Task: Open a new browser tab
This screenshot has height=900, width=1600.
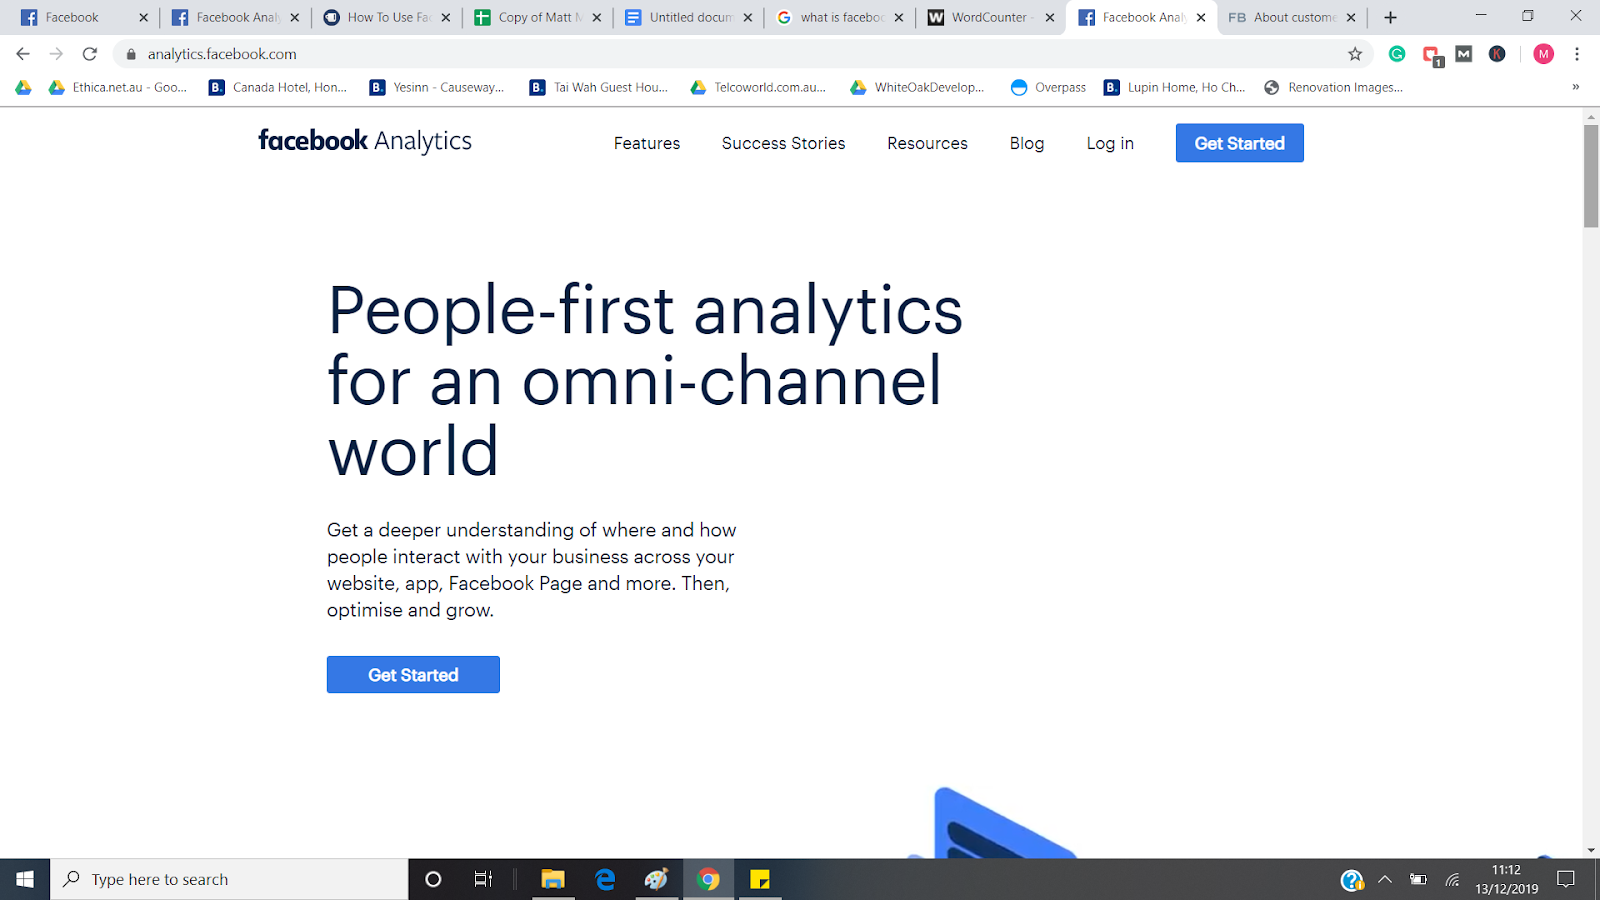Action: coord(1390,17)
